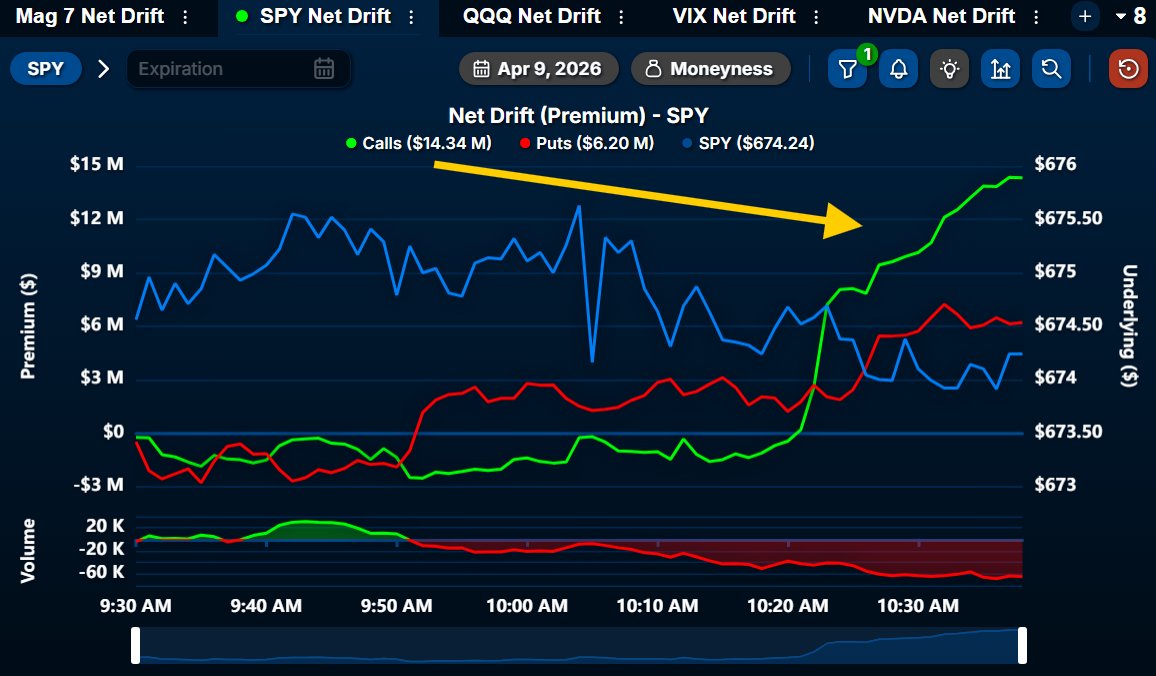Toggle Puts series in the legend
1156x676 pixels.
(587, 143)
